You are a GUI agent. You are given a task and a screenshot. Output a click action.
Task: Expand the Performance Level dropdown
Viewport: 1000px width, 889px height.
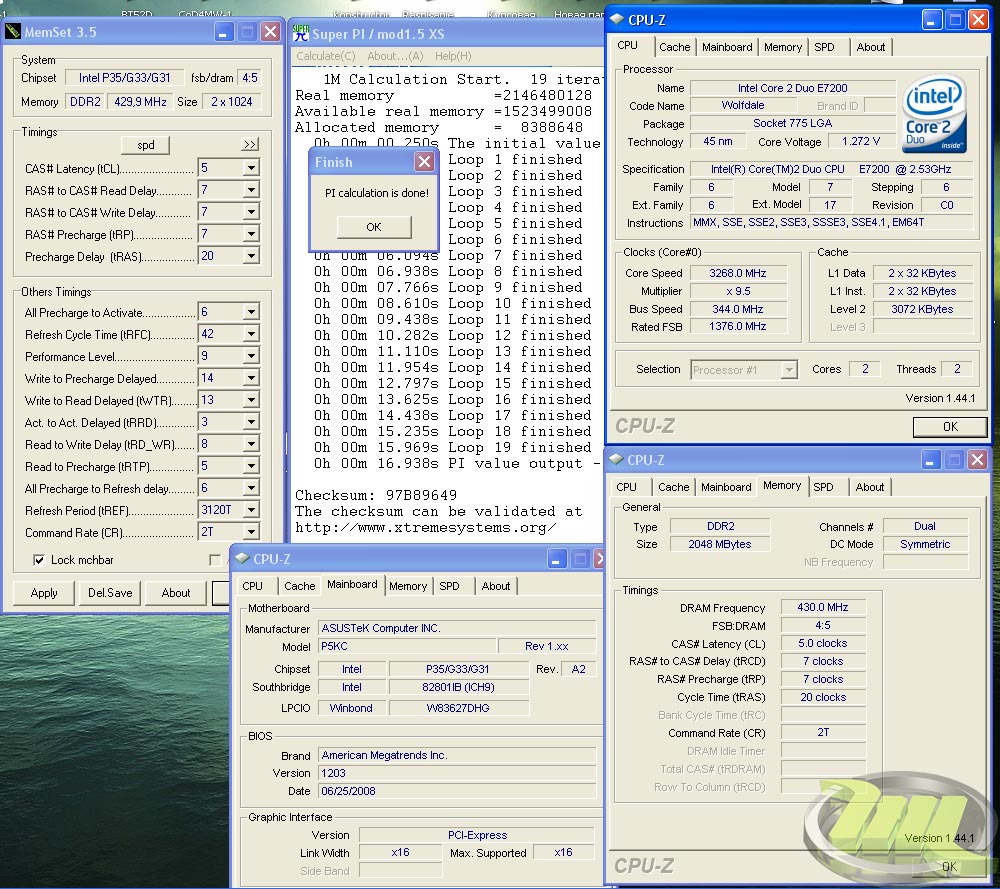pos(251,356)
